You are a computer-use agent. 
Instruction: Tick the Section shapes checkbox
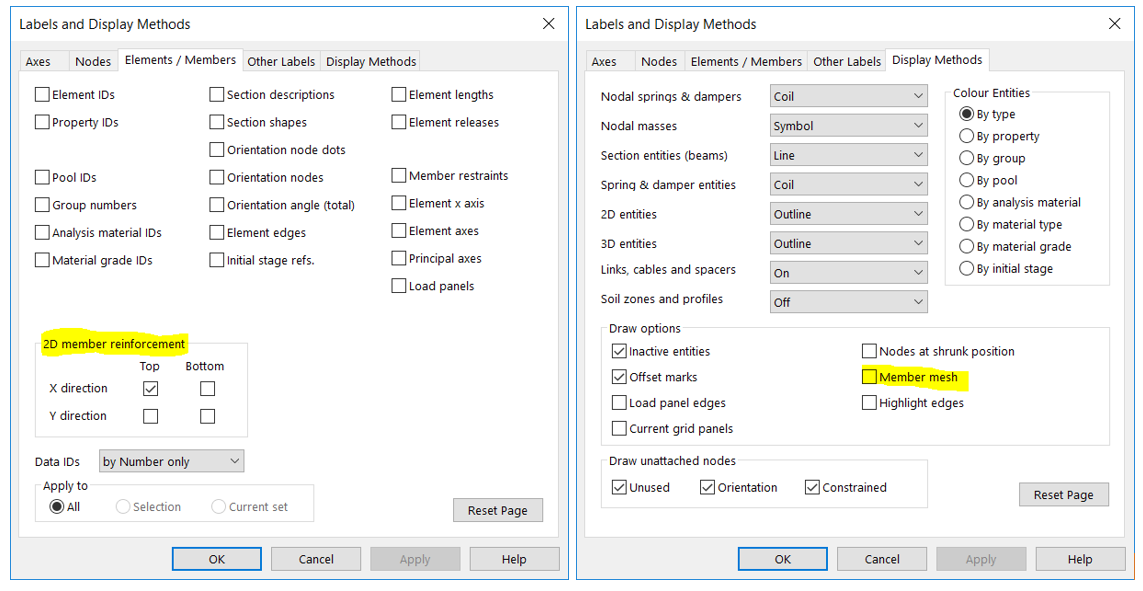tap(217, 123)
